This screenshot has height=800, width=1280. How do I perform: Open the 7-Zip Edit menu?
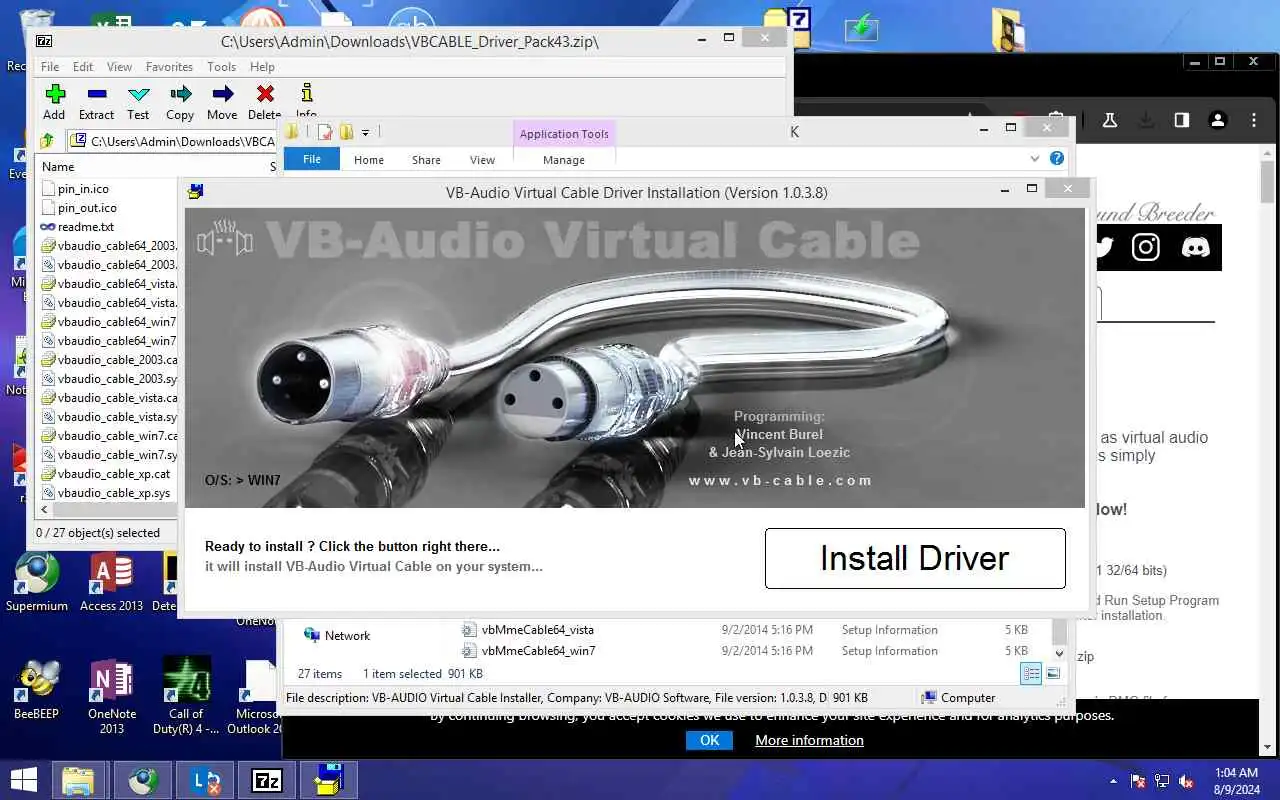83,67
